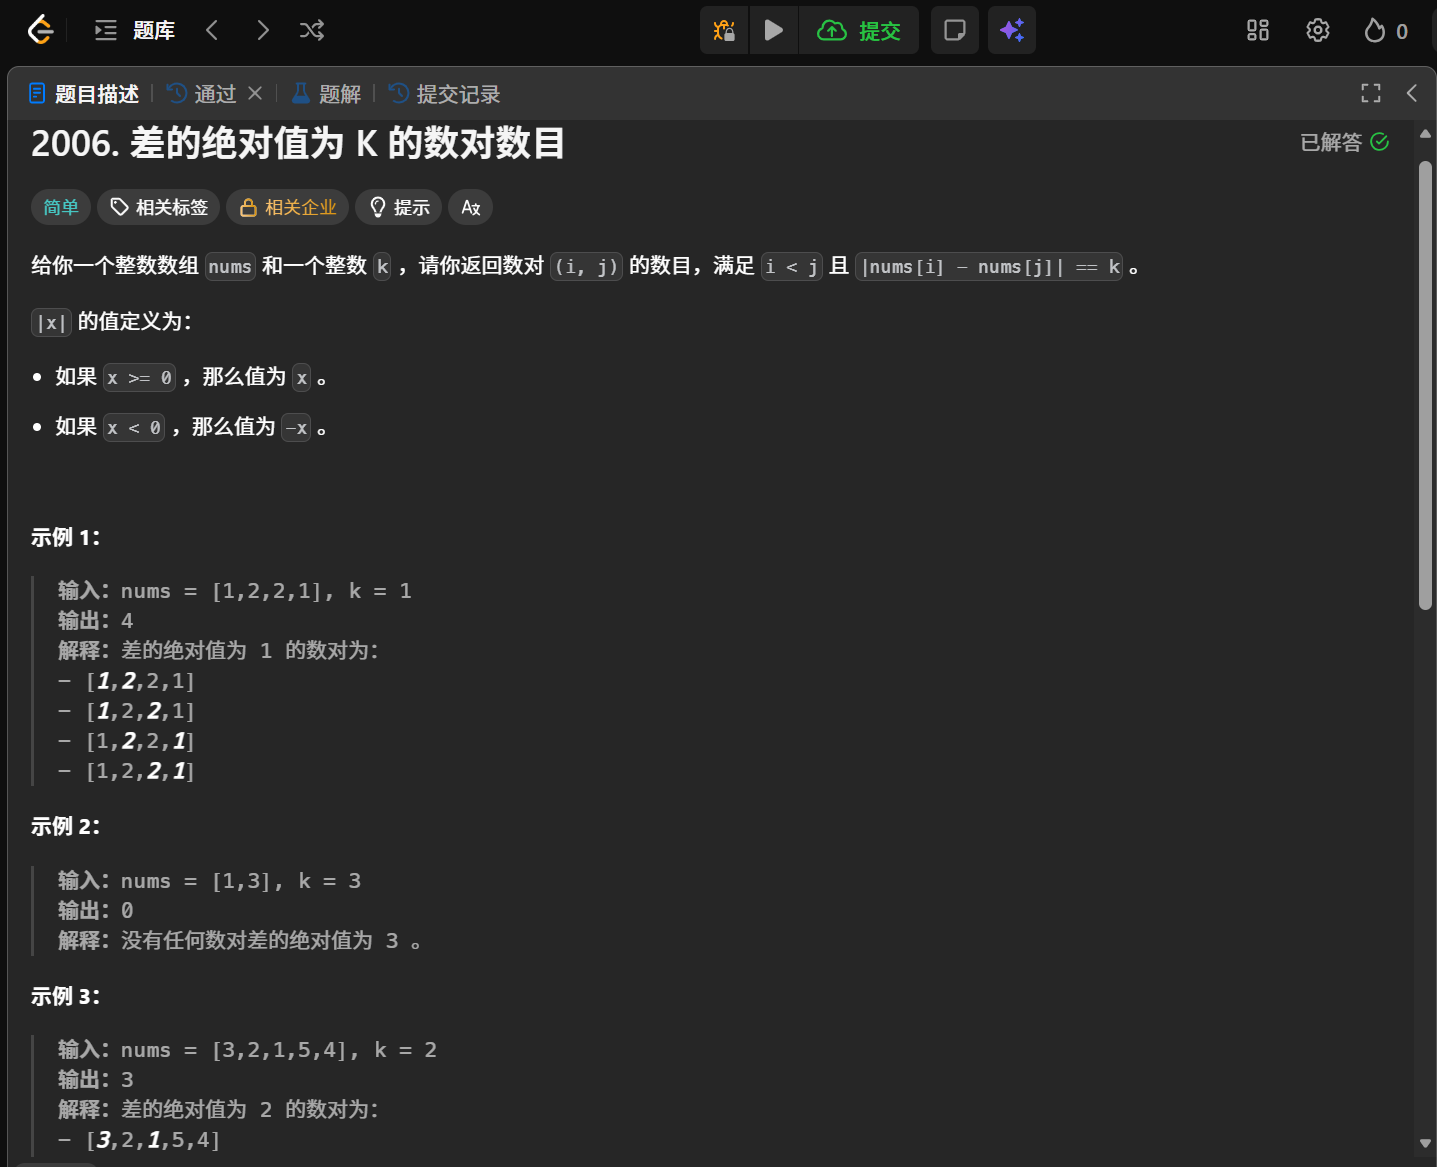Click the inline code i < j
Viewport: 1437px width, 1167px height.
coord(792,267)
